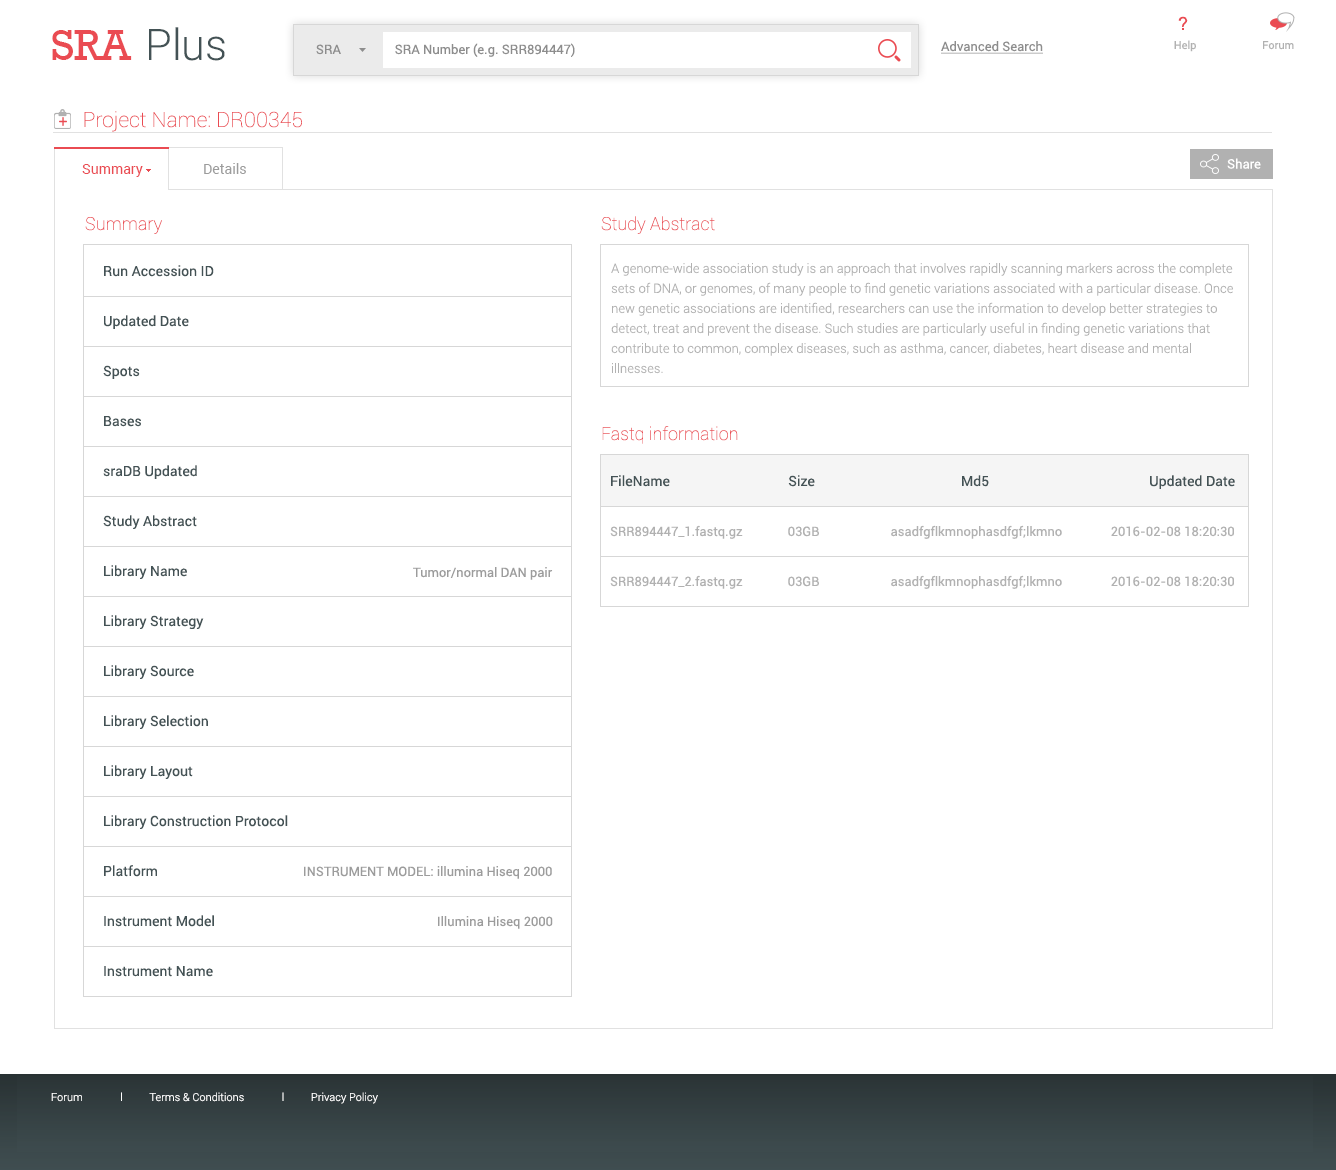Open Terms & Conditions footer link
Screen dimensions: 1336x1170
click(197, 1097)
